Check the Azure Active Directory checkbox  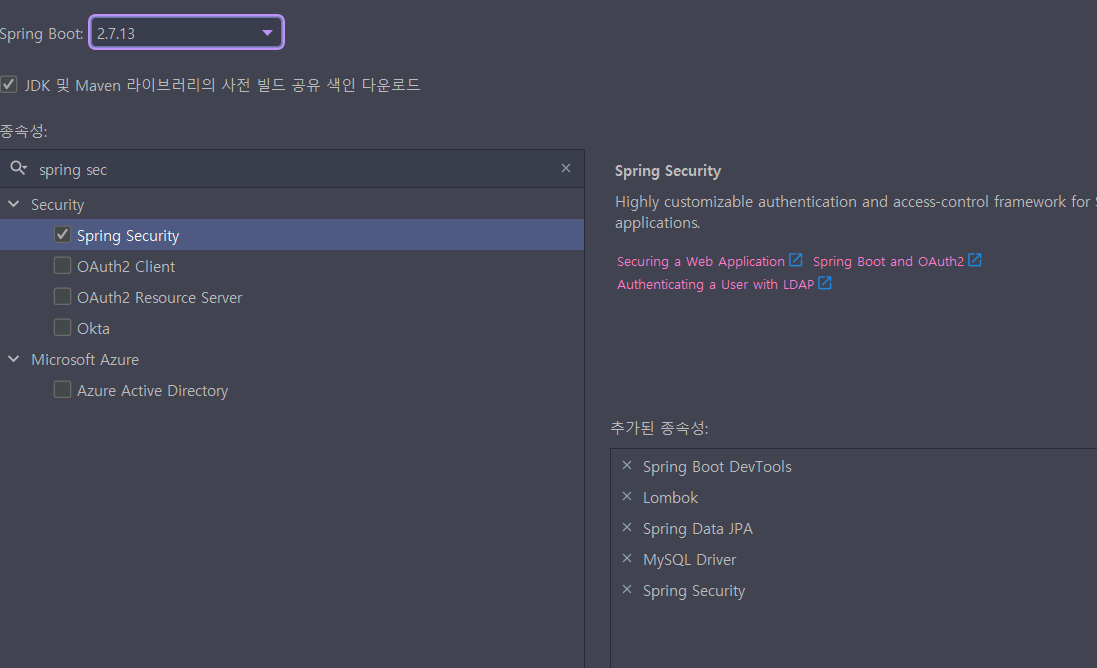tap(62, 390)
